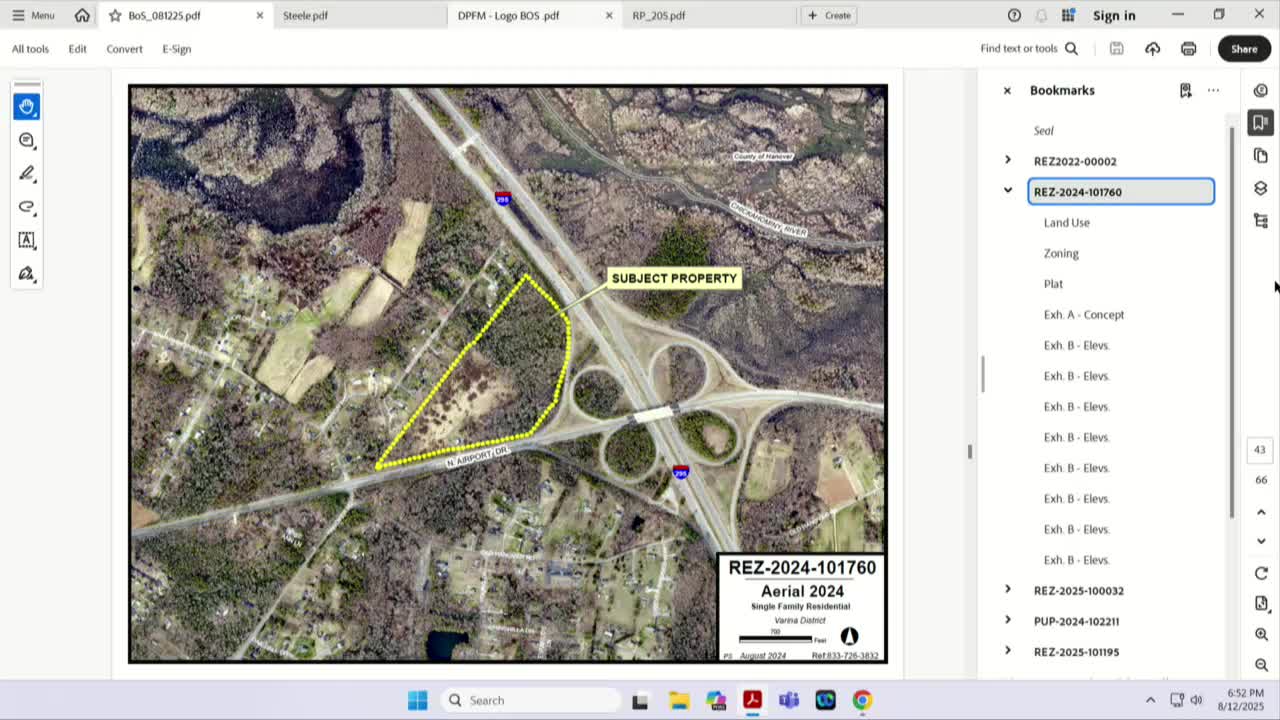Open File Explorer from the taskbar
The width and height of the screenshot is (1280, 720).
pos(678,700)
